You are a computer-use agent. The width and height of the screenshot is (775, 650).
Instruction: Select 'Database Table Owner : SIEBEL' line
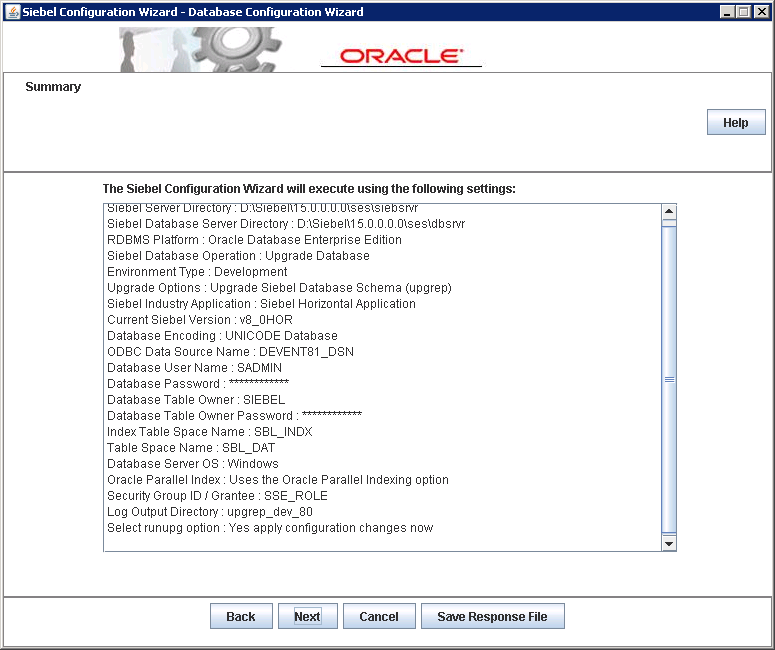(x=196, y=399)
